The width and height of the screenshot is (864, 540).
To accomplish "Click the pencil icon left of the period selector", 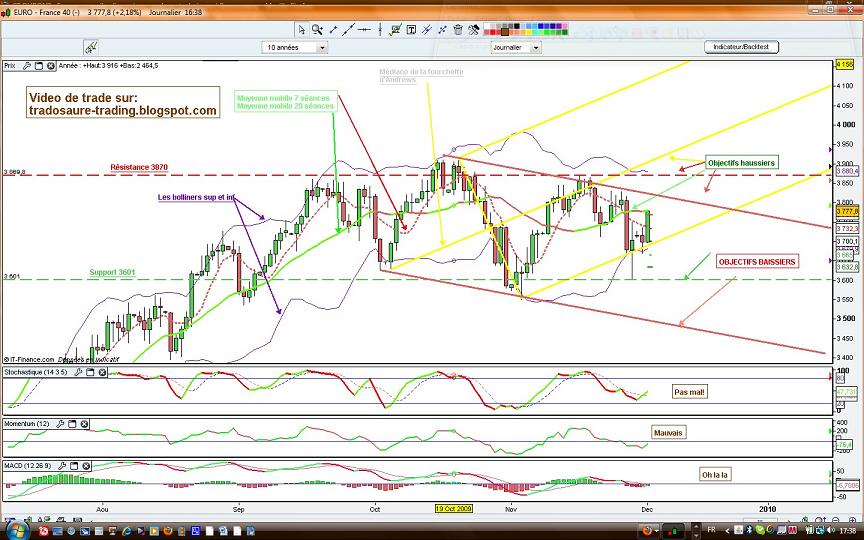I will tap(91, 47).
